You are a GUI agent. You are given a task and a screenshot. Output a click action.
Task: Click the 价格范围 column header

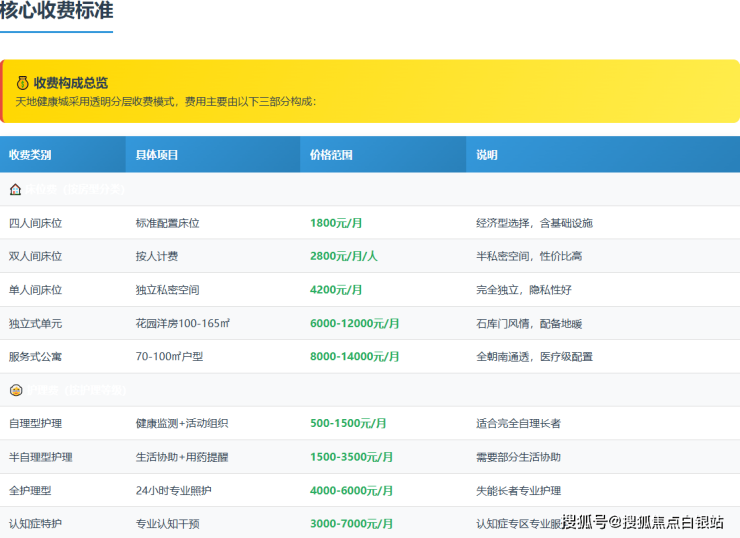331,155
